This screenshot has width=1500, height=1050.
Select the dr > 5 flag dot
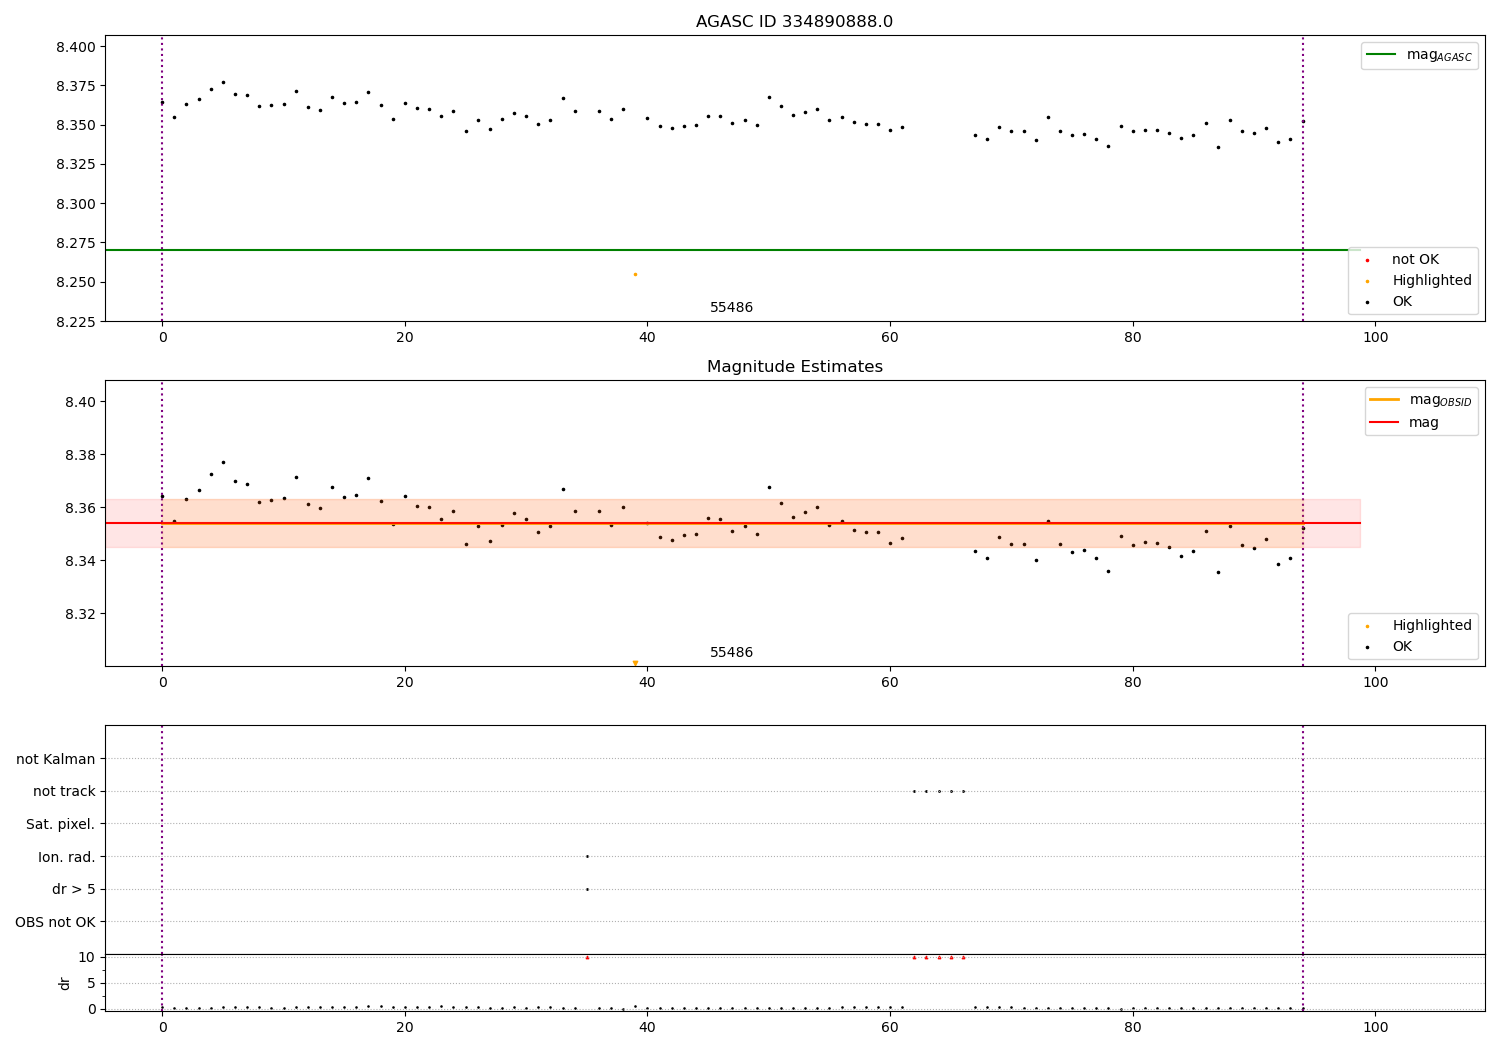click(587, 889)
